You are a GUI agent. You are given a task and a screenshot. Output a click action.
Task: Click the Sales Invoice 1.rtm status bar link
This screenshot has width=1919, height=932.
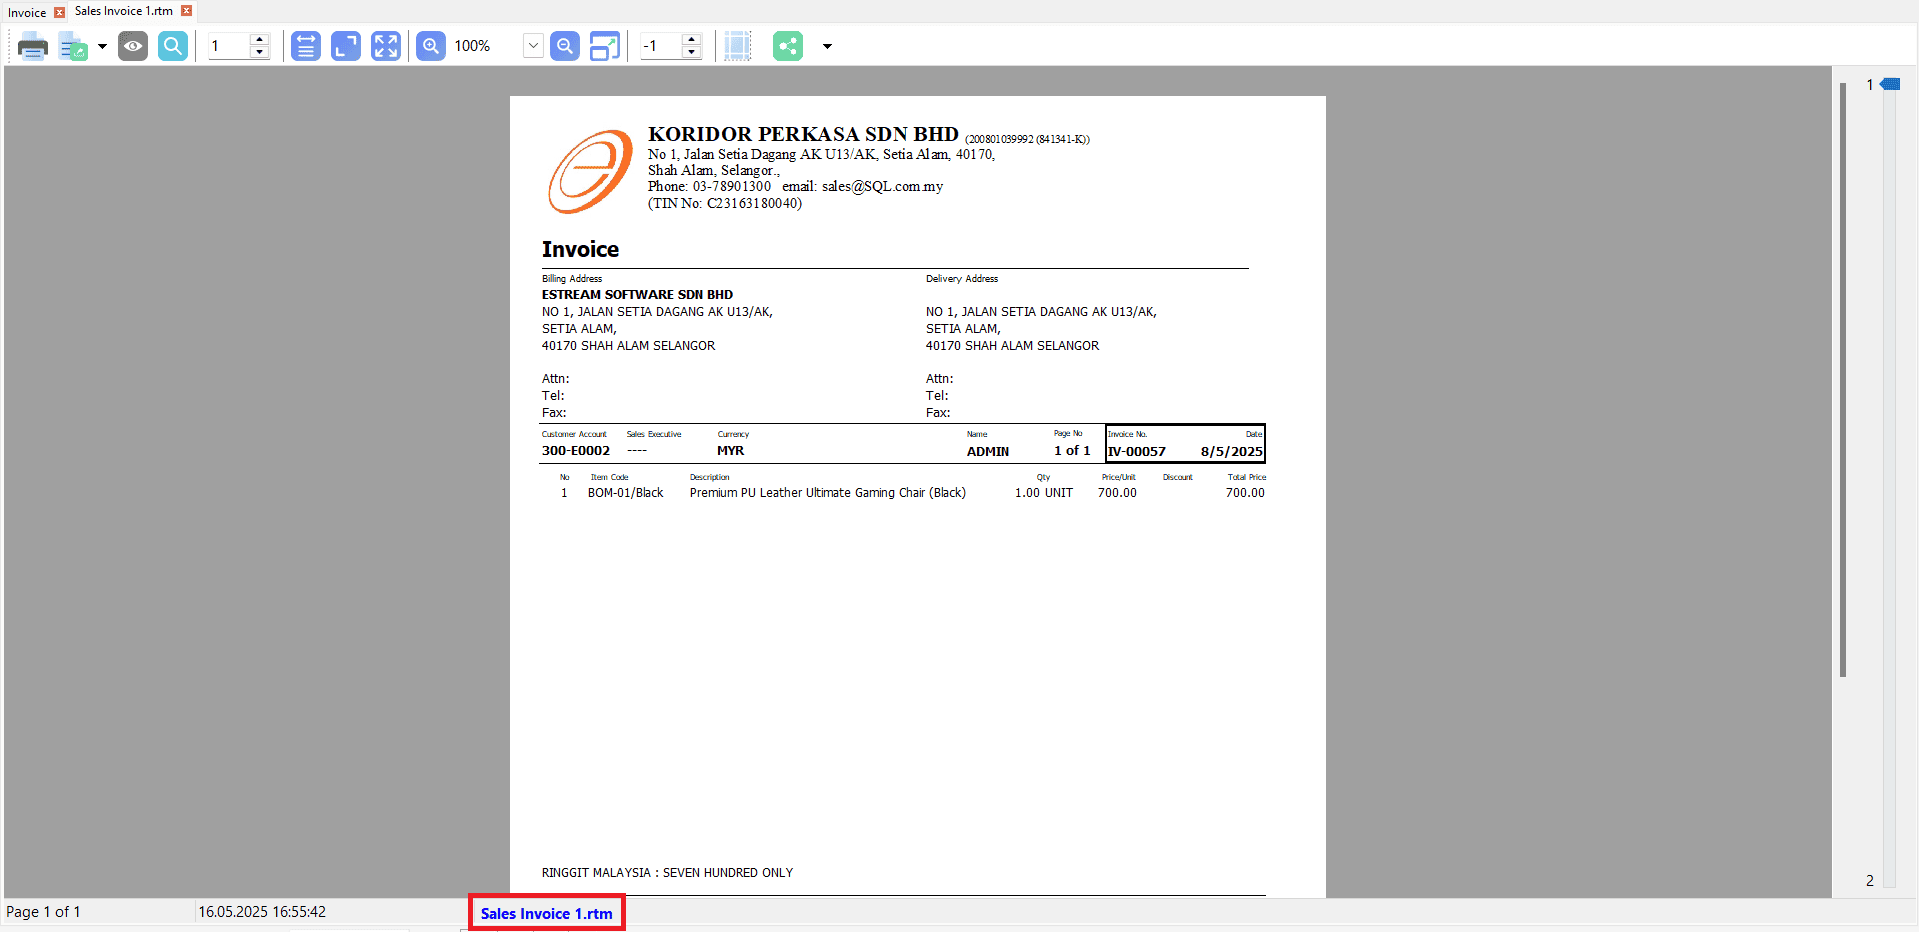point(546,913)
